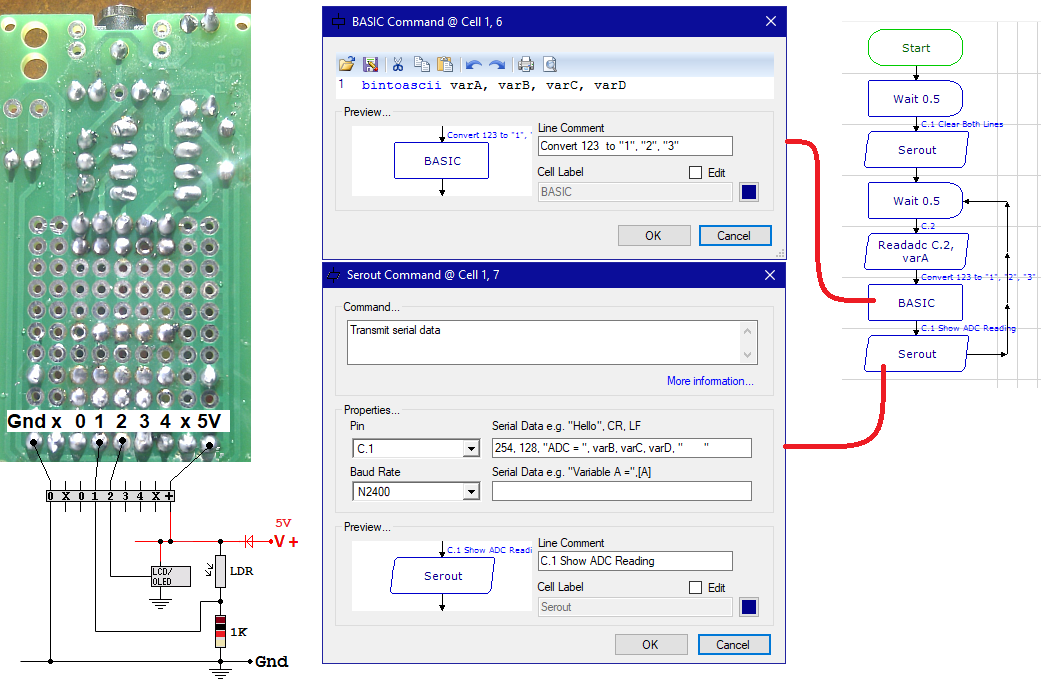Click the Copy icon in BASIC toolbar
This screenshot has height=692, width=1041.
(422, 64)
